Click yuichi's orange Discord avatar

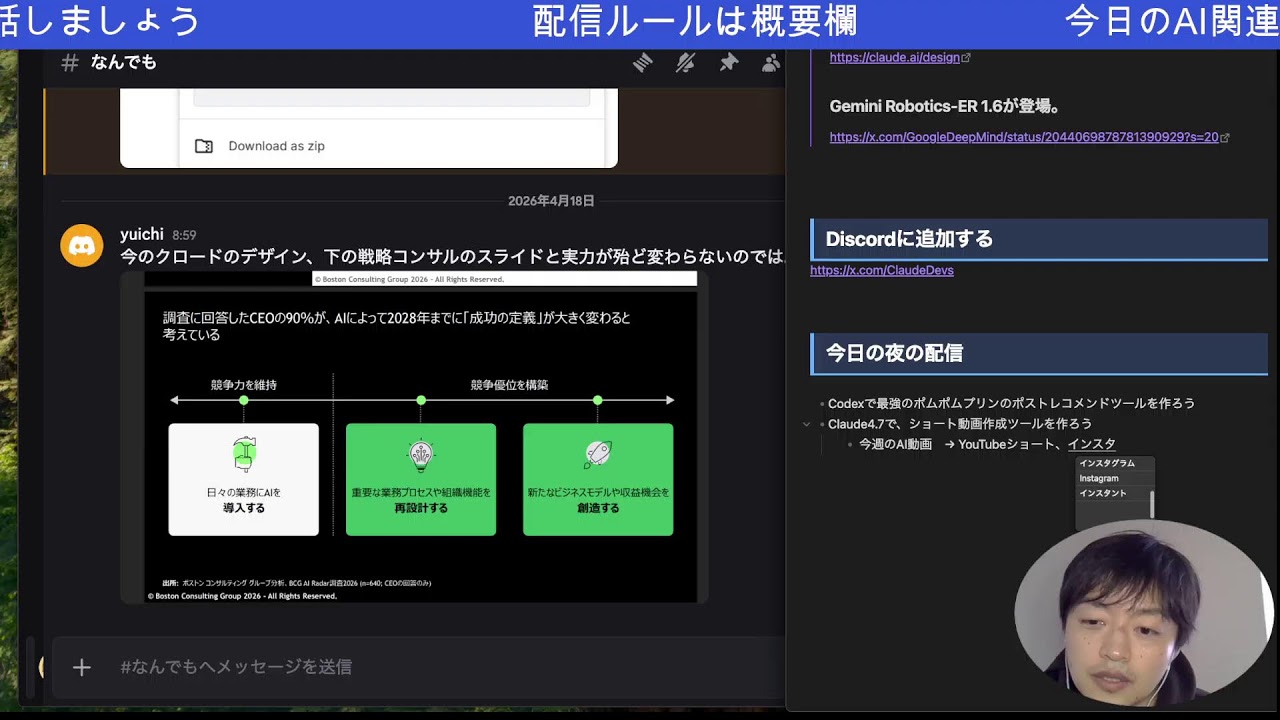[82, 245]
